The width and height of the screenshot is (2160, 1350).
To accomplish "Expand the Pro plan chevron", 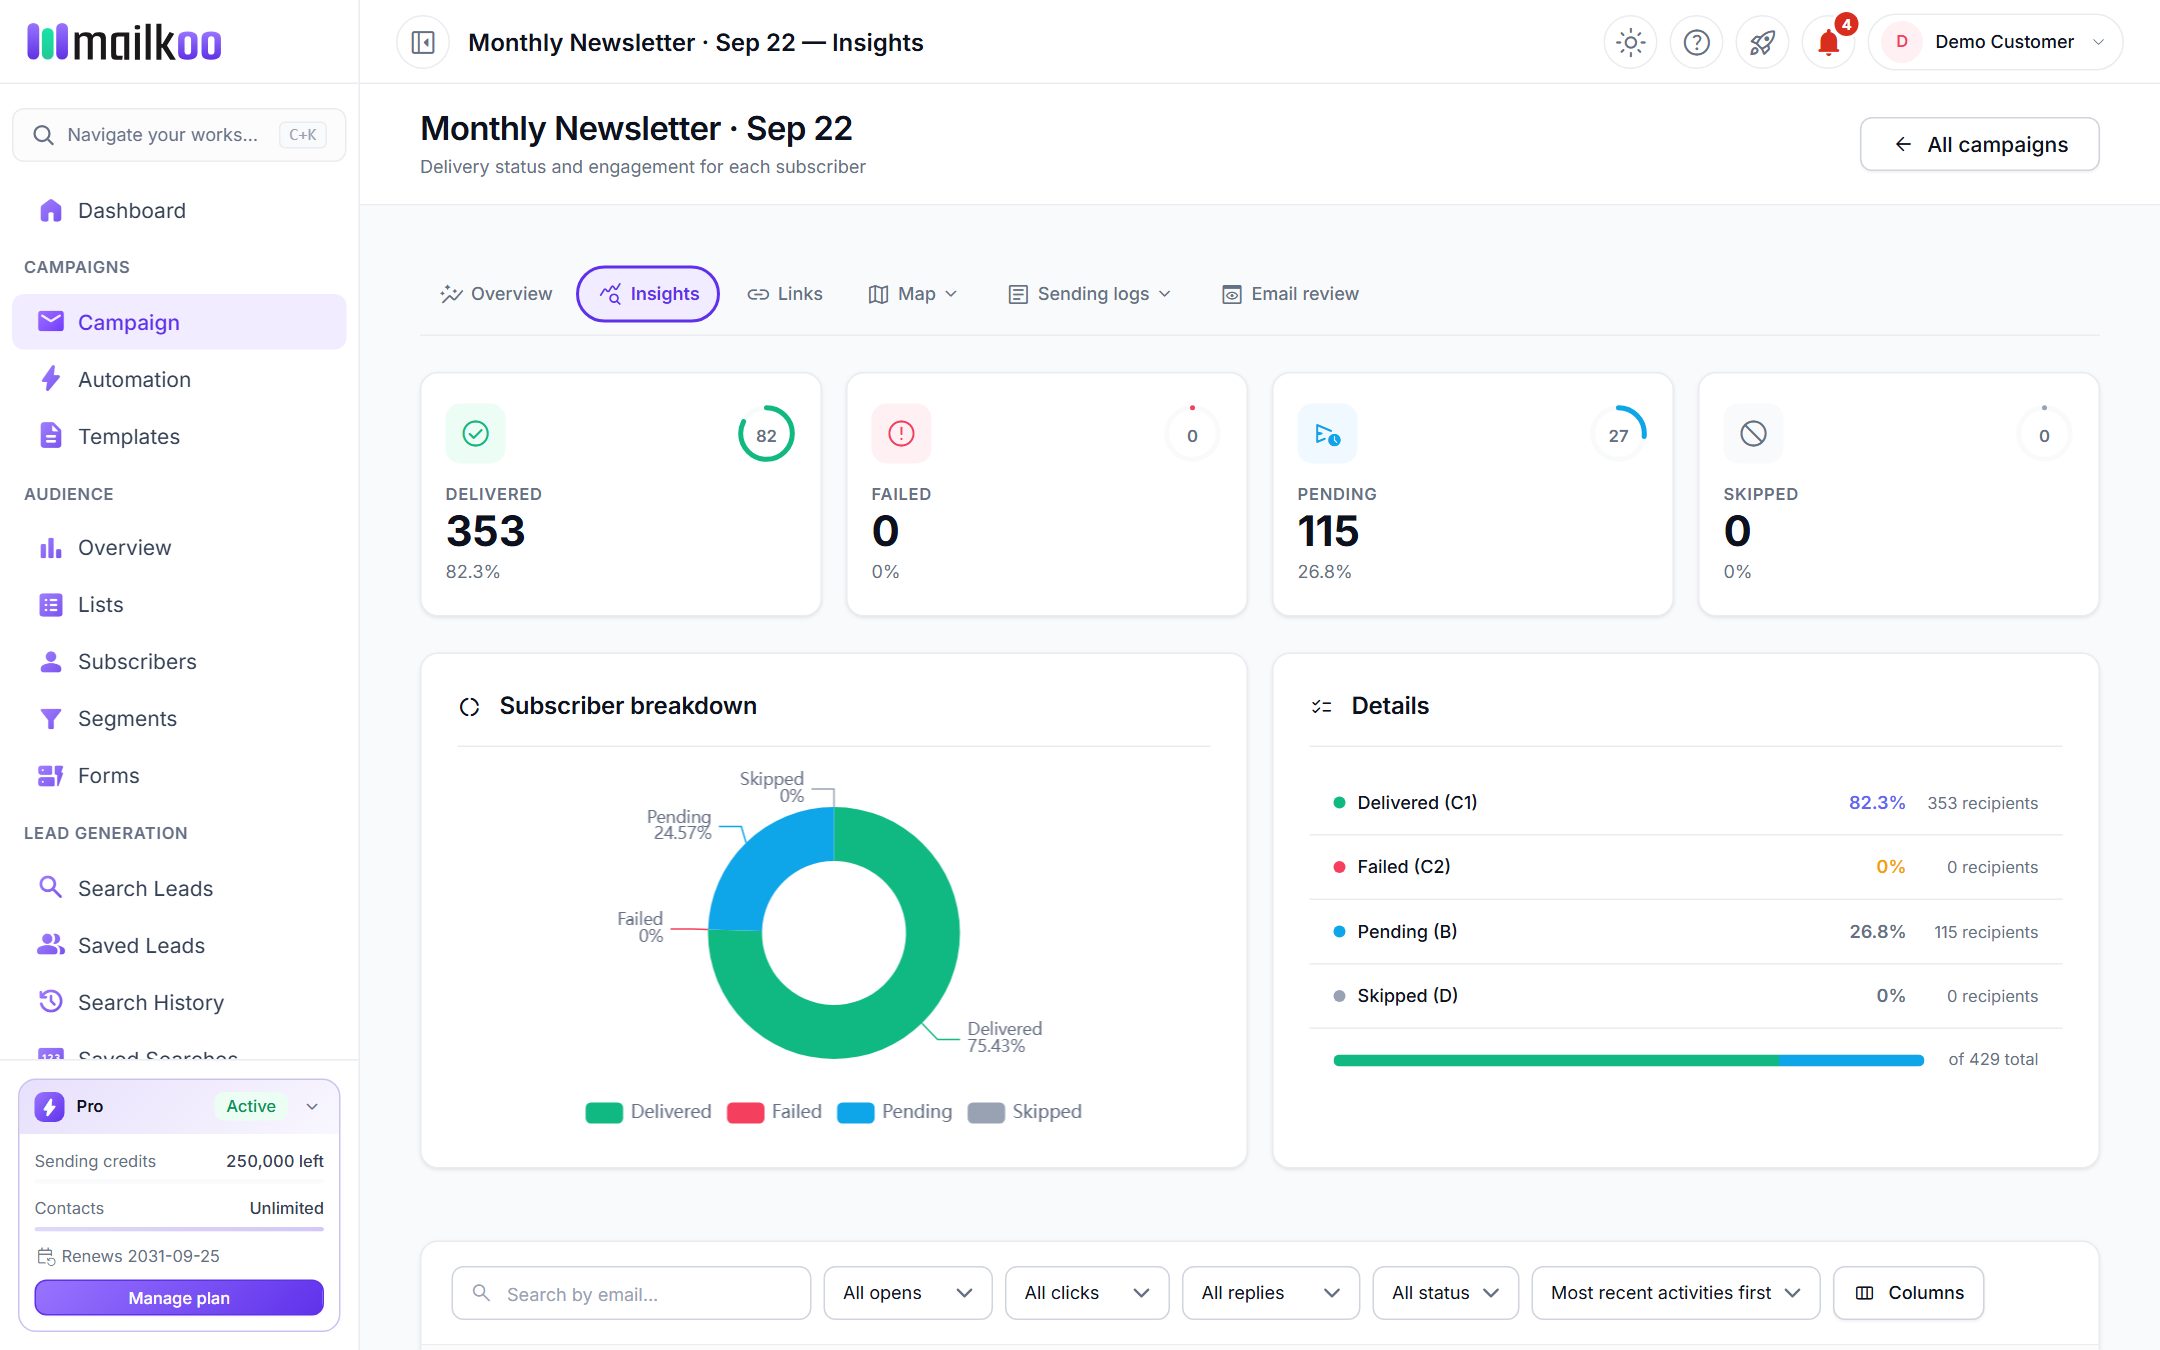I will pyautogui.click(x=312, y=1106).
